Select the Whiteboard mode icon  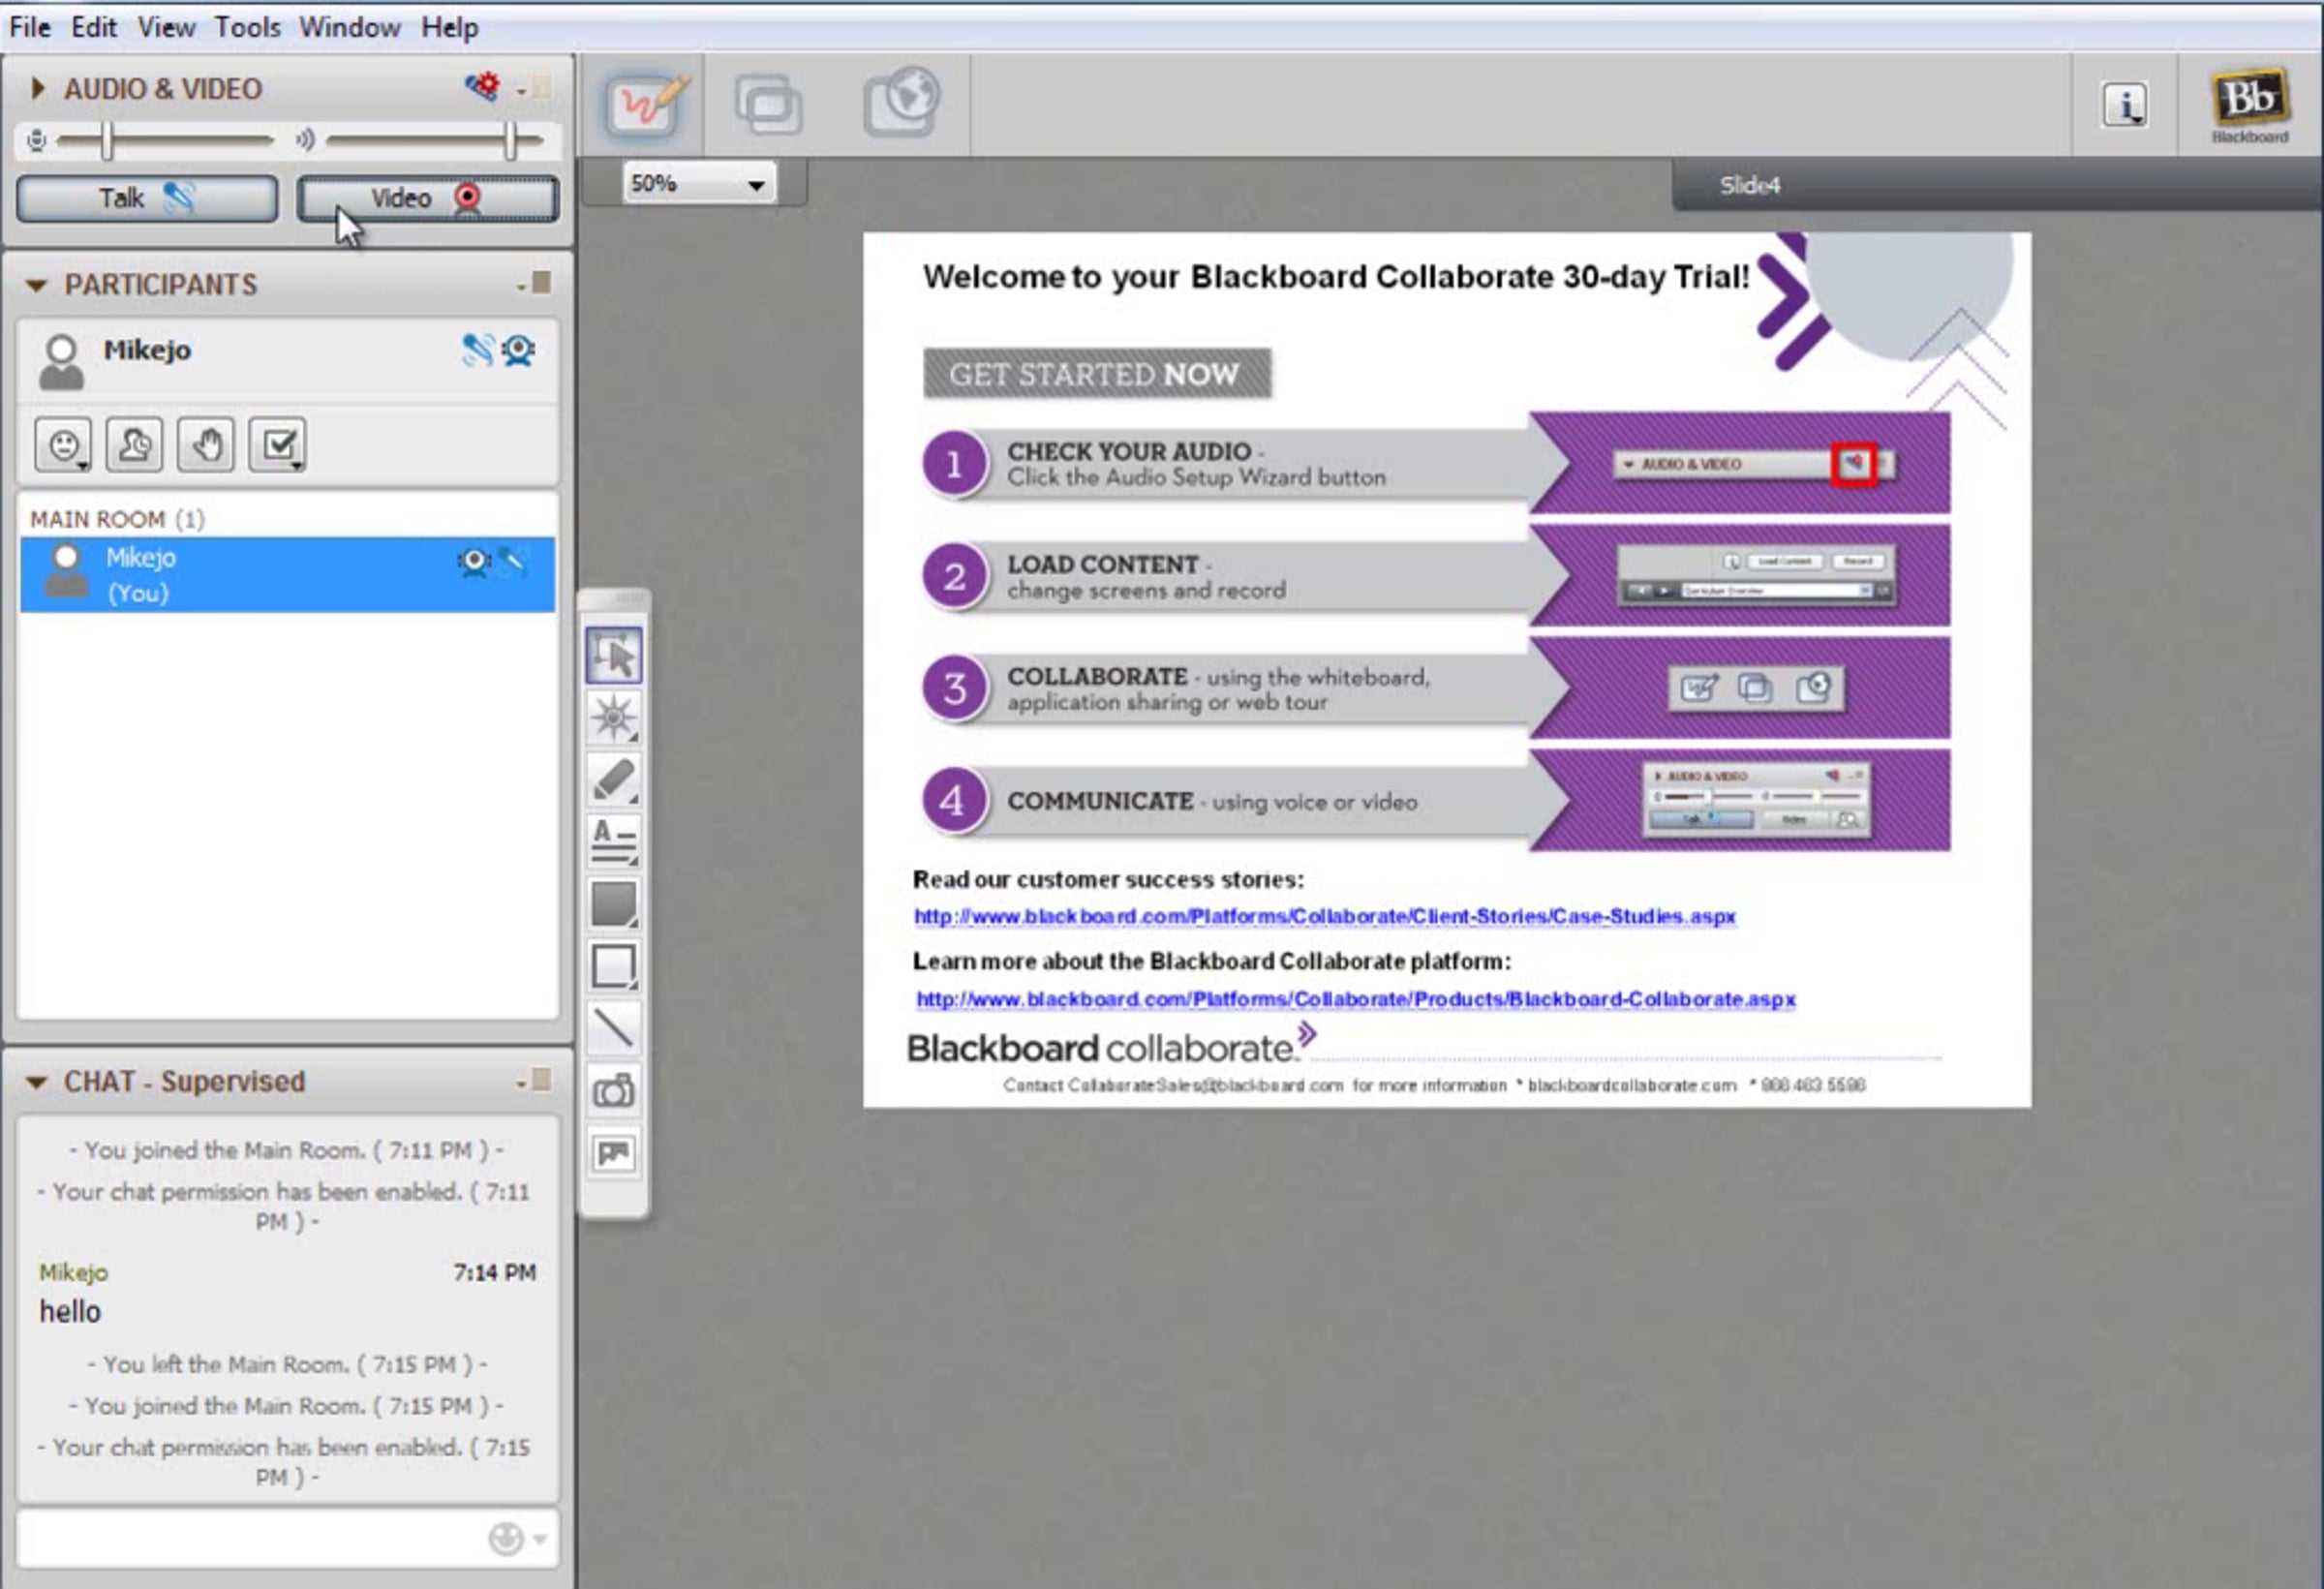[643, 103]
